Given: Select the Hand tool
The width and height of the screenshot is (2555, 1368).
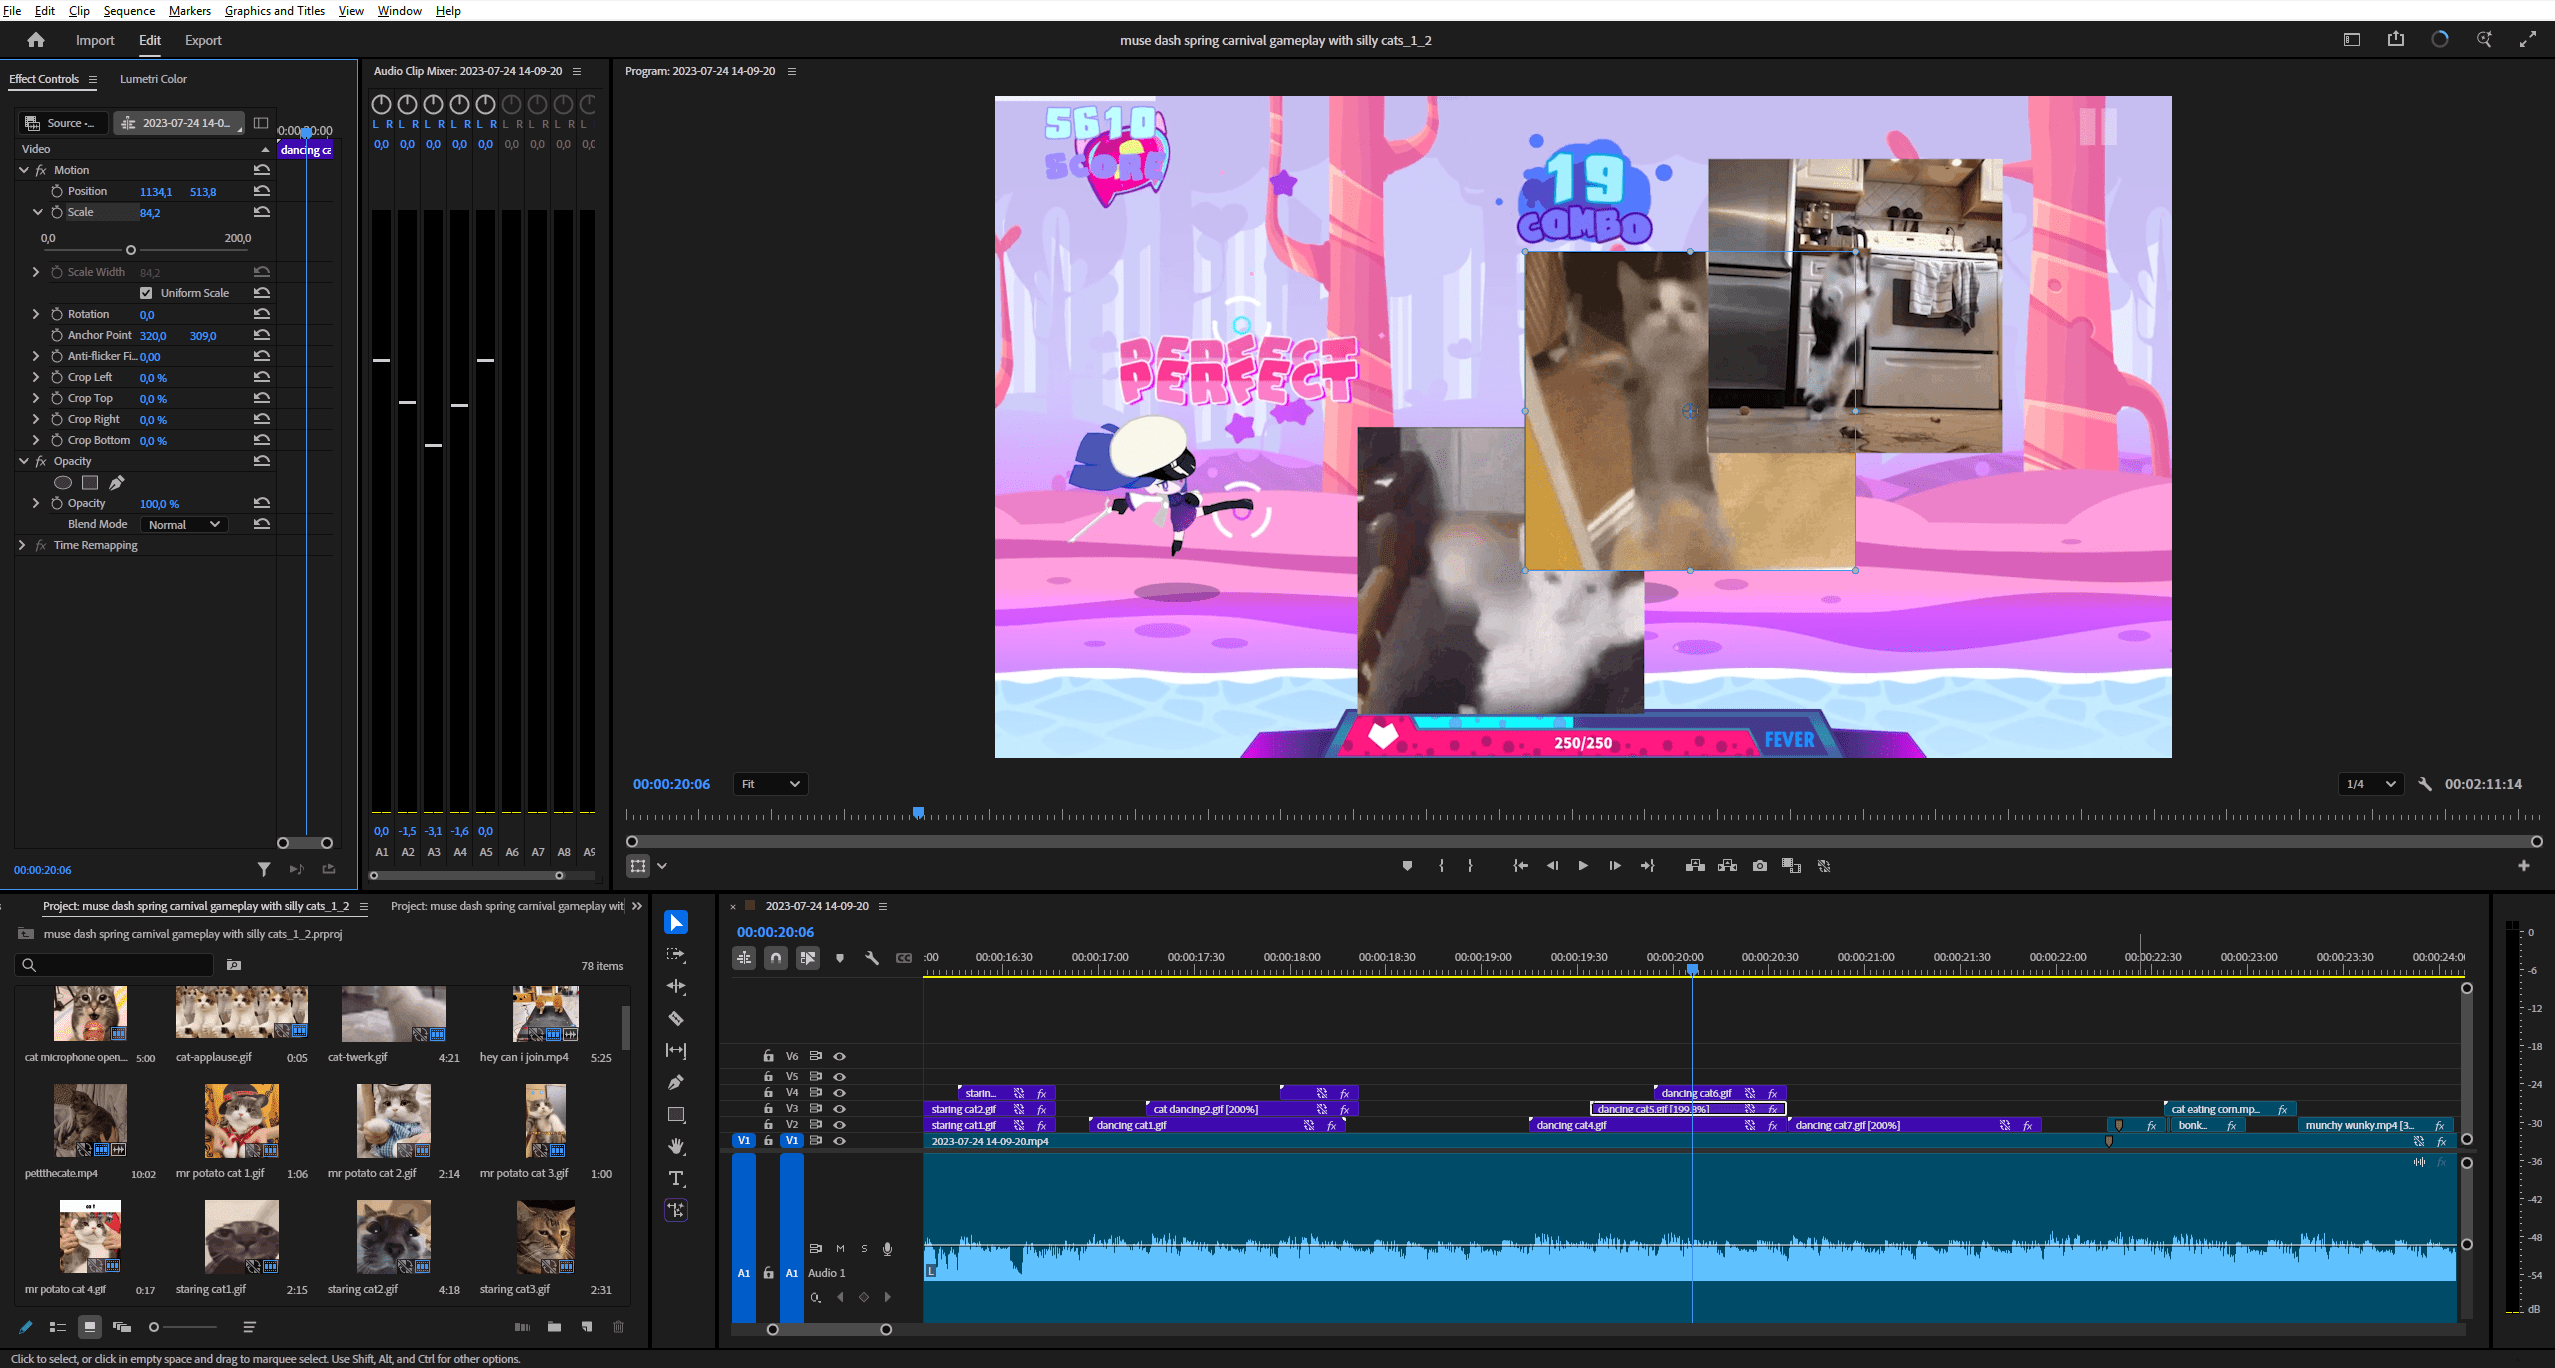Looking at the screenshot, I should pos(676,1146).
